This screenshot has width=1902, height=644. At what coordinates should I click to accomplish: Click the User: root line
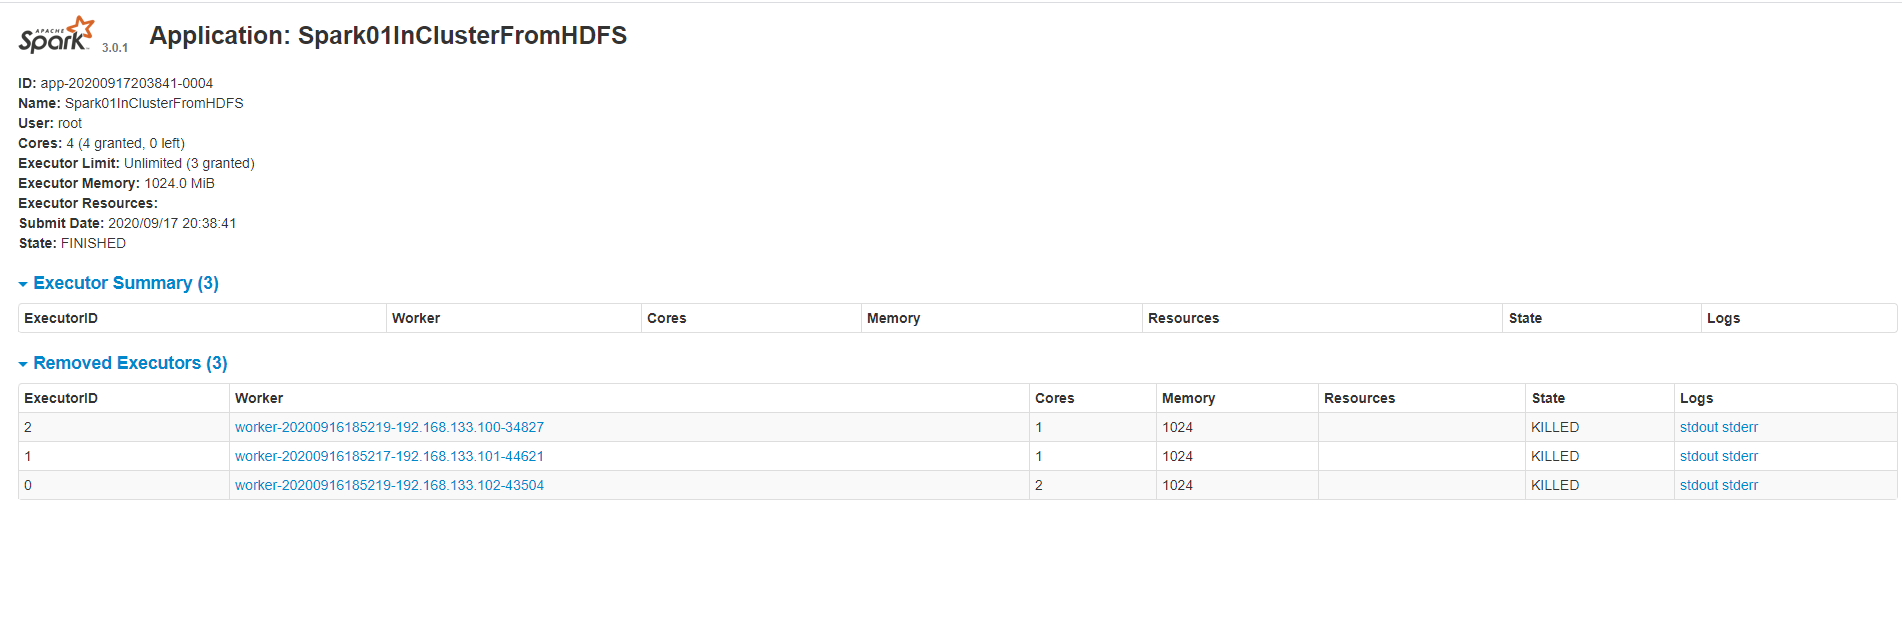50,123
